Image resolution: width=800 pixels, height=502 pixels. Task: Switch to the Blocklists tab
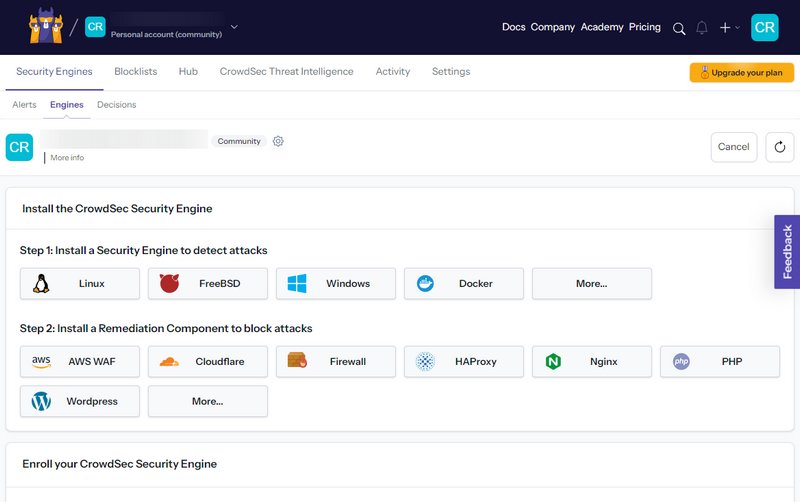tap(135, 72)
